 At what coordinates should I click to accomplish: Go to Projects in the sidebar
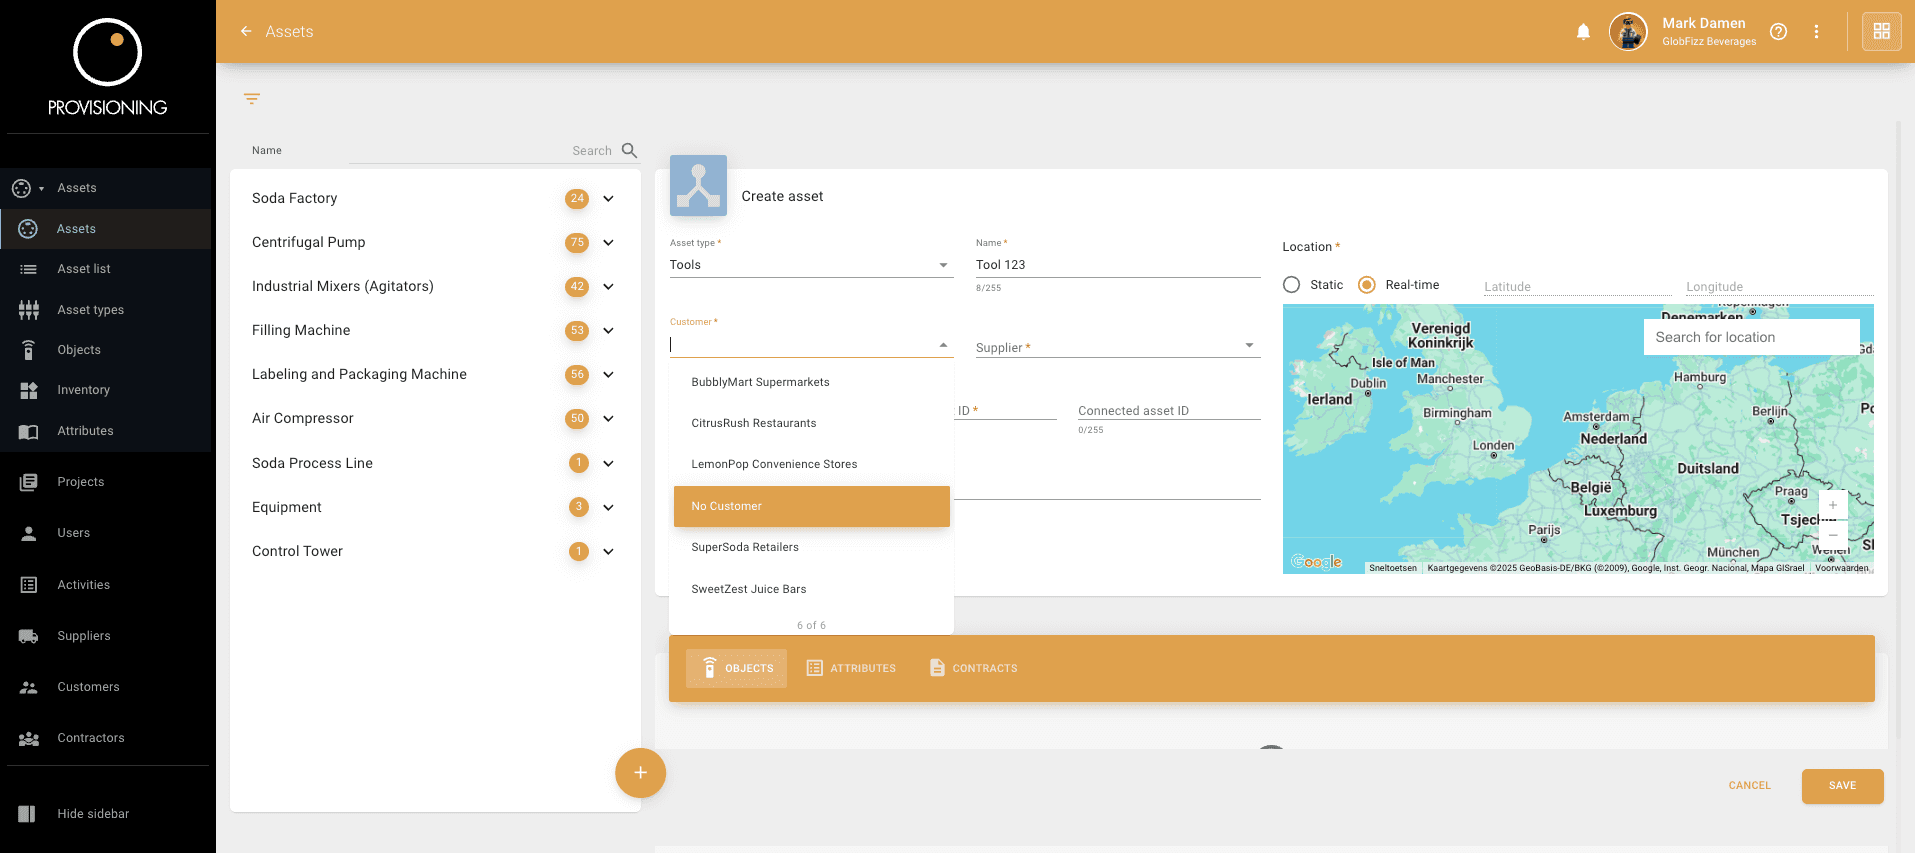tap(106, 482)
